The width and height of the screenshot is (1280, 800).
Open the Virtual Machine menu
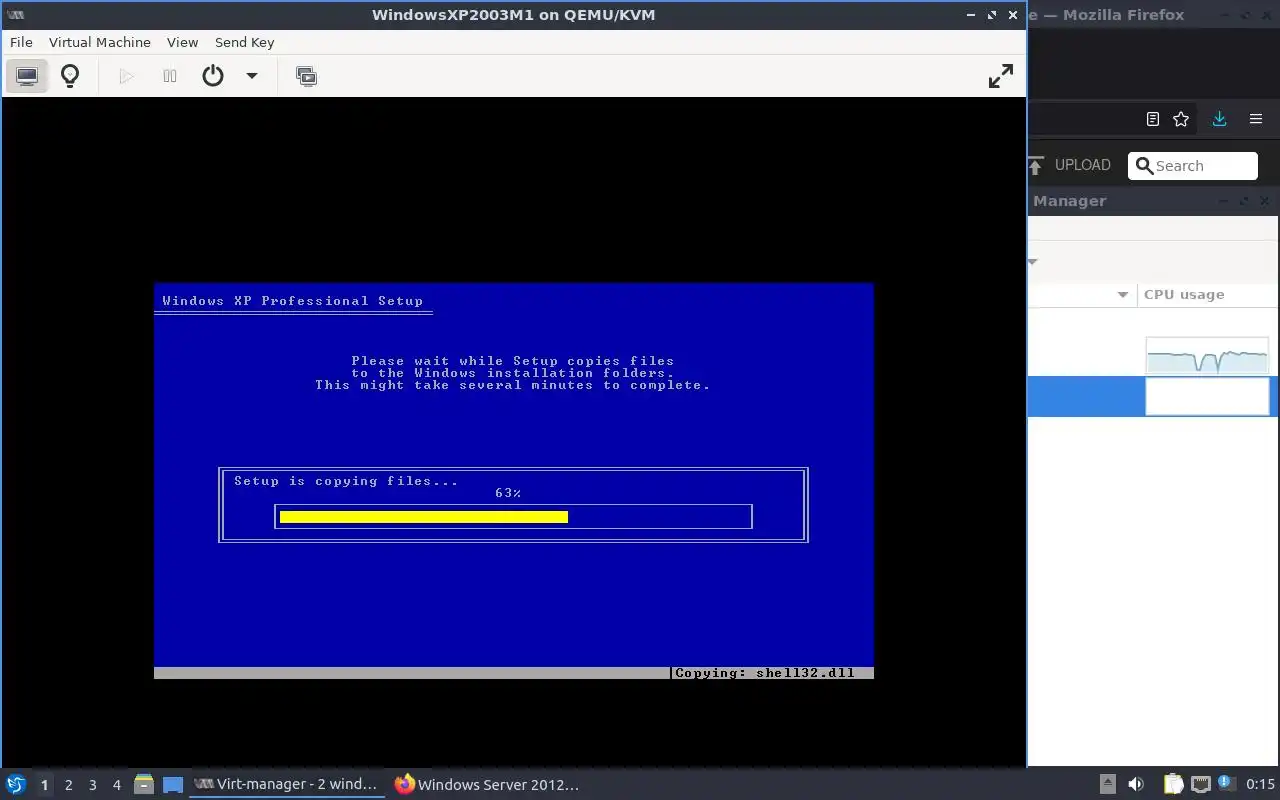click(100, 42)
